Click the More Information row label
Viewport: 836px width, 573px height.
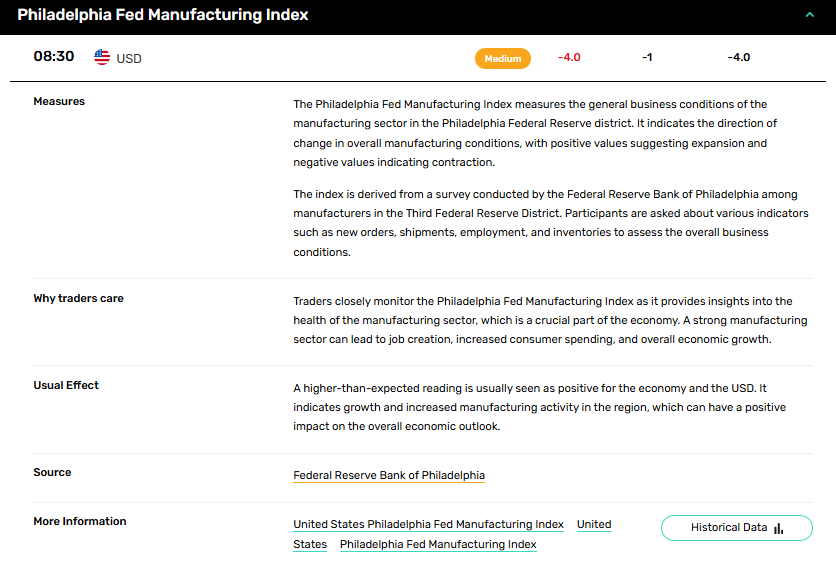(80, 521)
